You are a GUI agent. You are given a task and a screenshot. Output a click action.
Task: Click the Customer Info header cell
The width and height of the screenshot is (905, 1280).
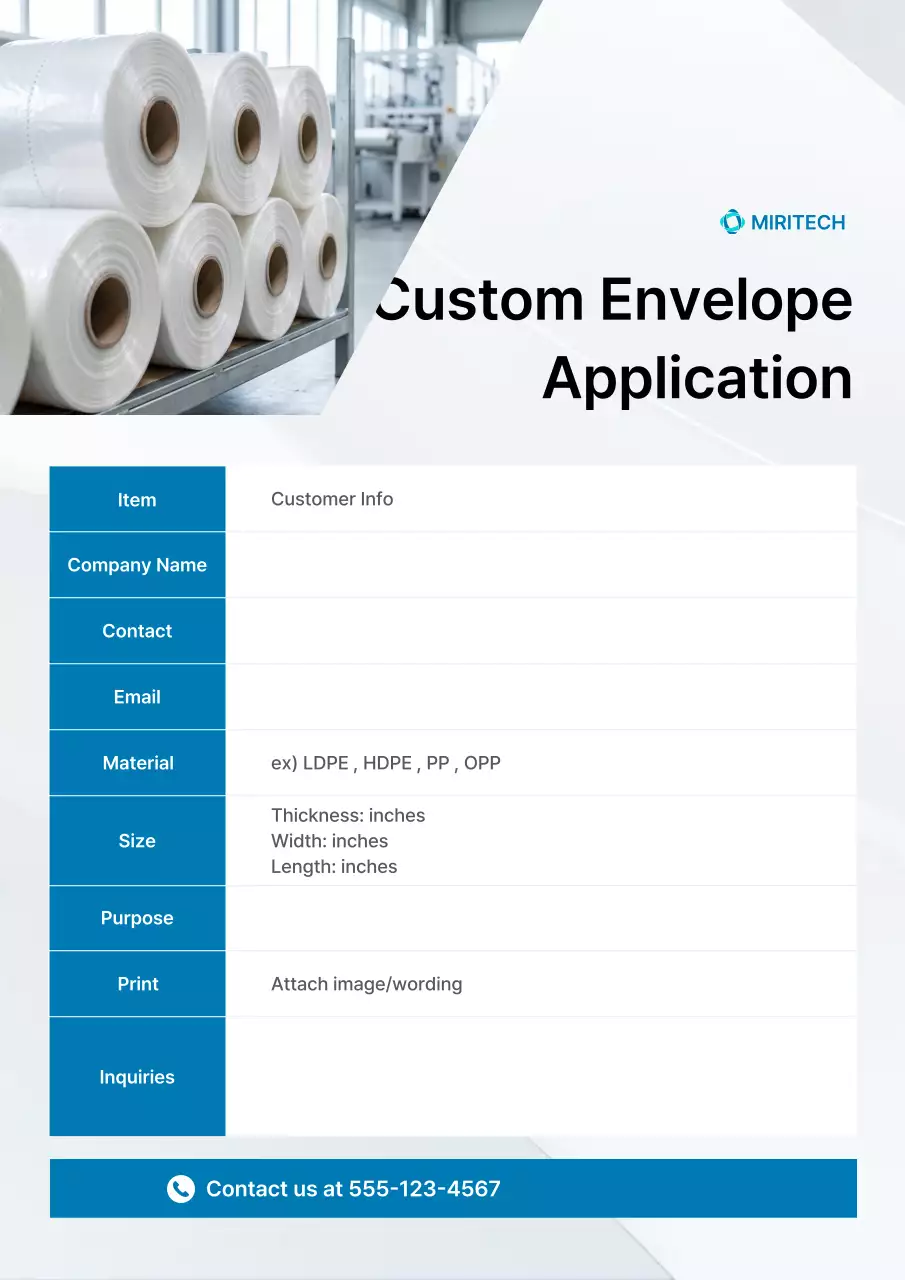(332, 499)
